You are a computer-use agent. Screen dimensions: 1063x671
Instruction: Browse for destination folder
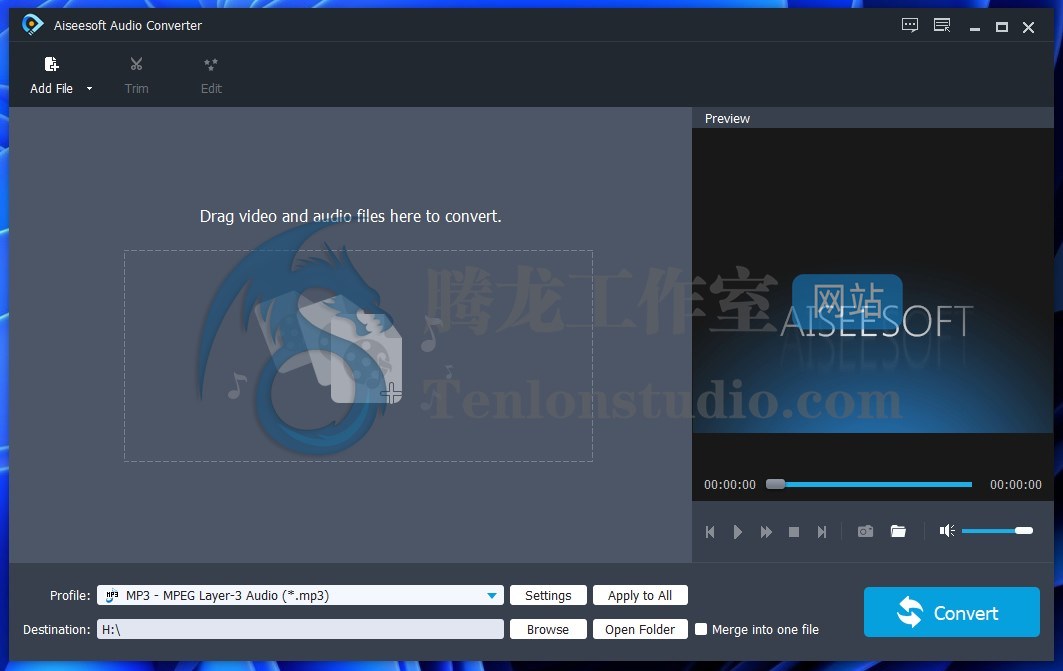tap(548, 629)
